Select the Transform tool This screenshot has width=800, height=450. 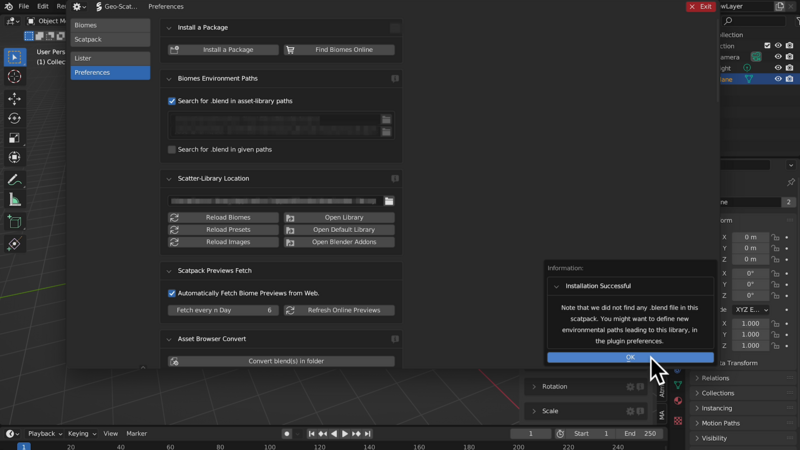(14, 158)
